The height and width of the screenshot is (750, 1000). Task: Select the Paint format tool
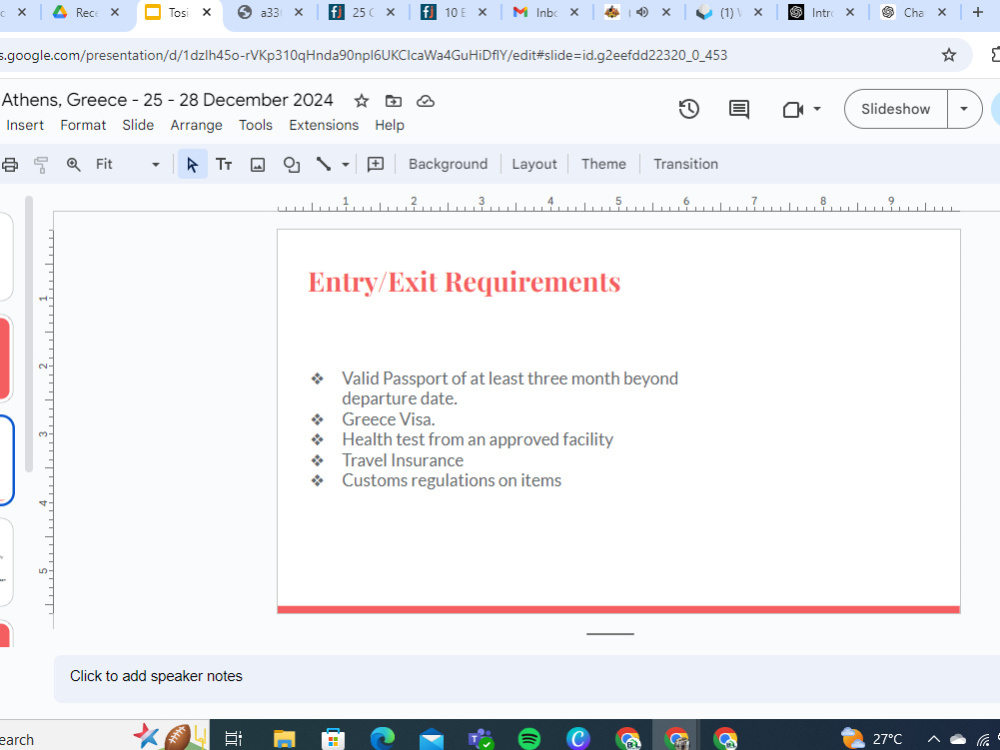click(x=41, y=165)
